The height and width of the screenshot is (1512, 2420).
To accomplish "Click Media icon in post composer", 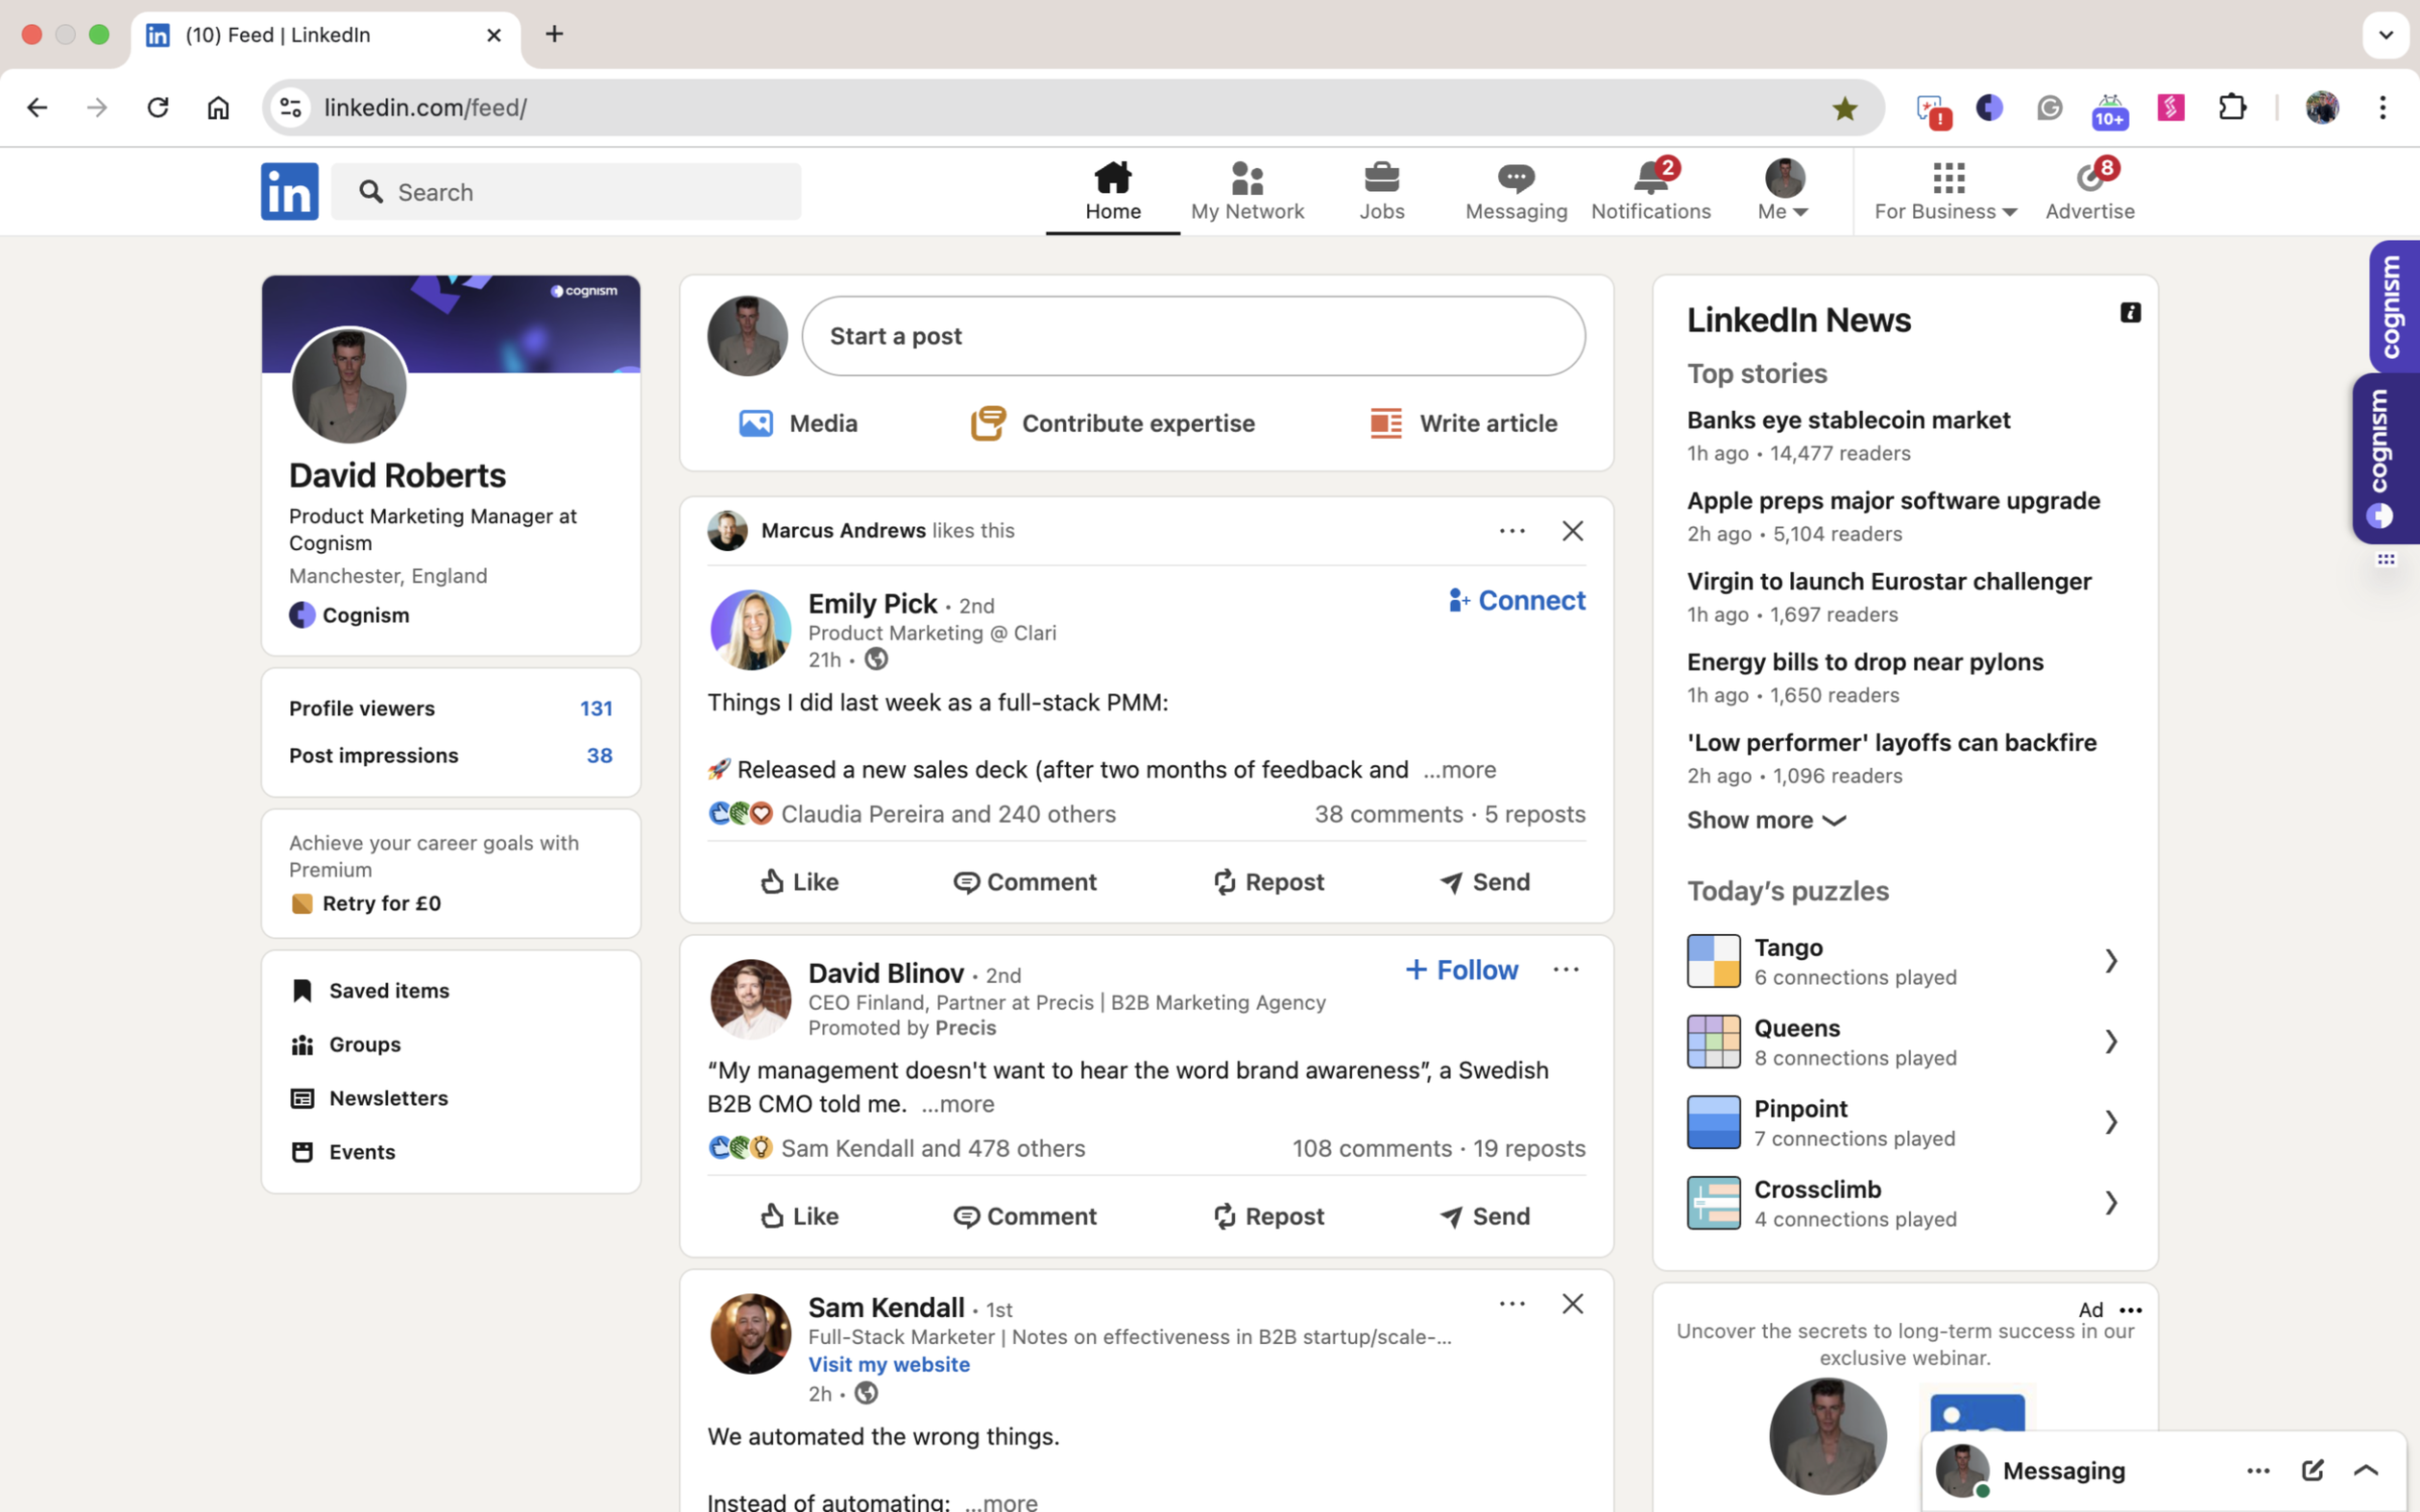I will [756, 423].
